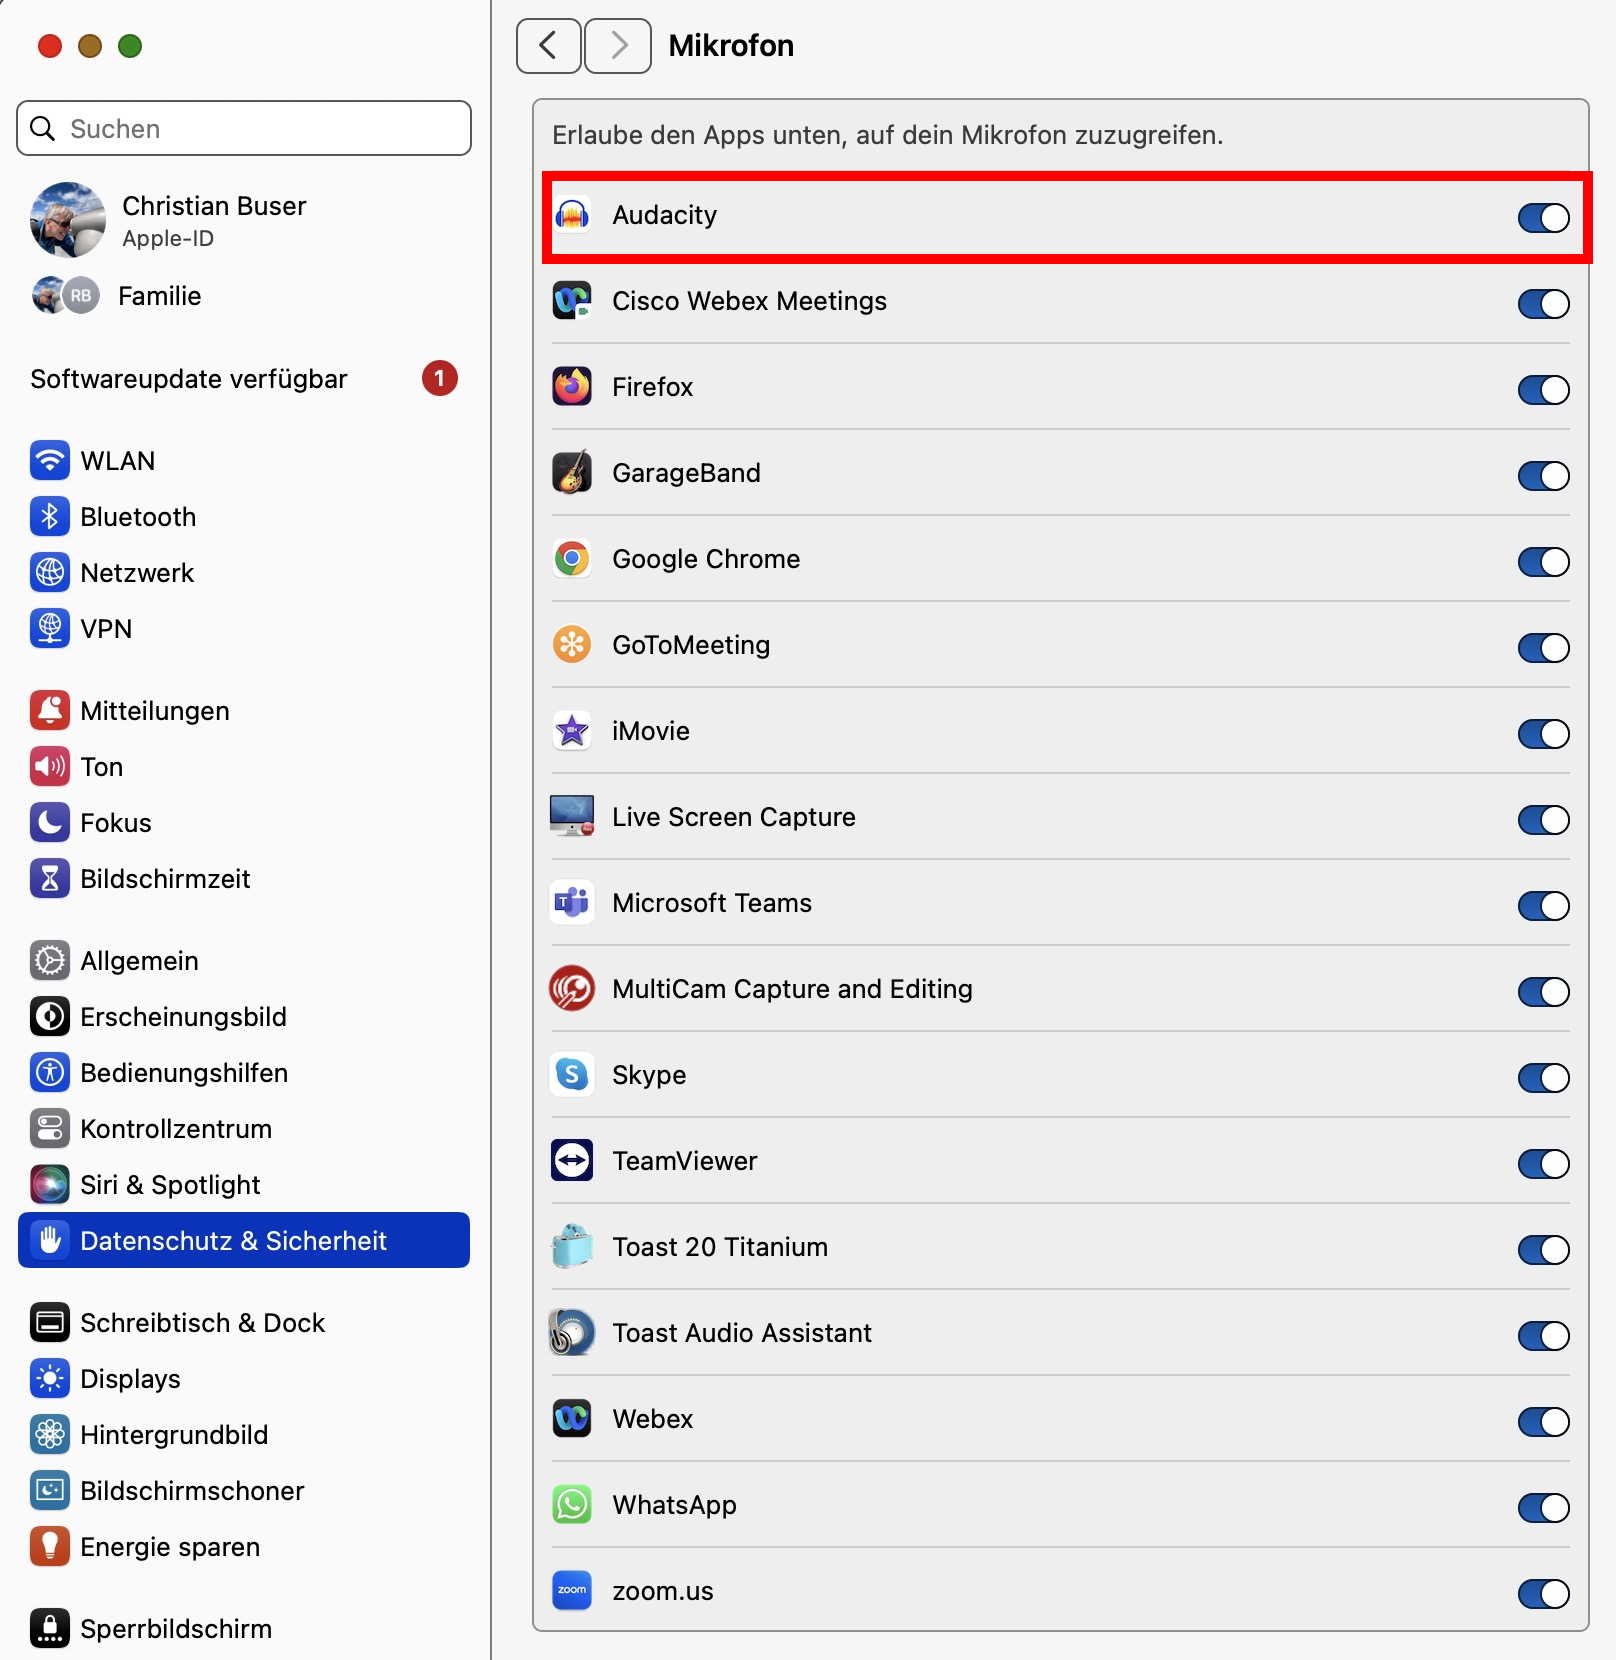Click the Firefox app icon
Viewport: 1616px width, 1660px height.
572,387
